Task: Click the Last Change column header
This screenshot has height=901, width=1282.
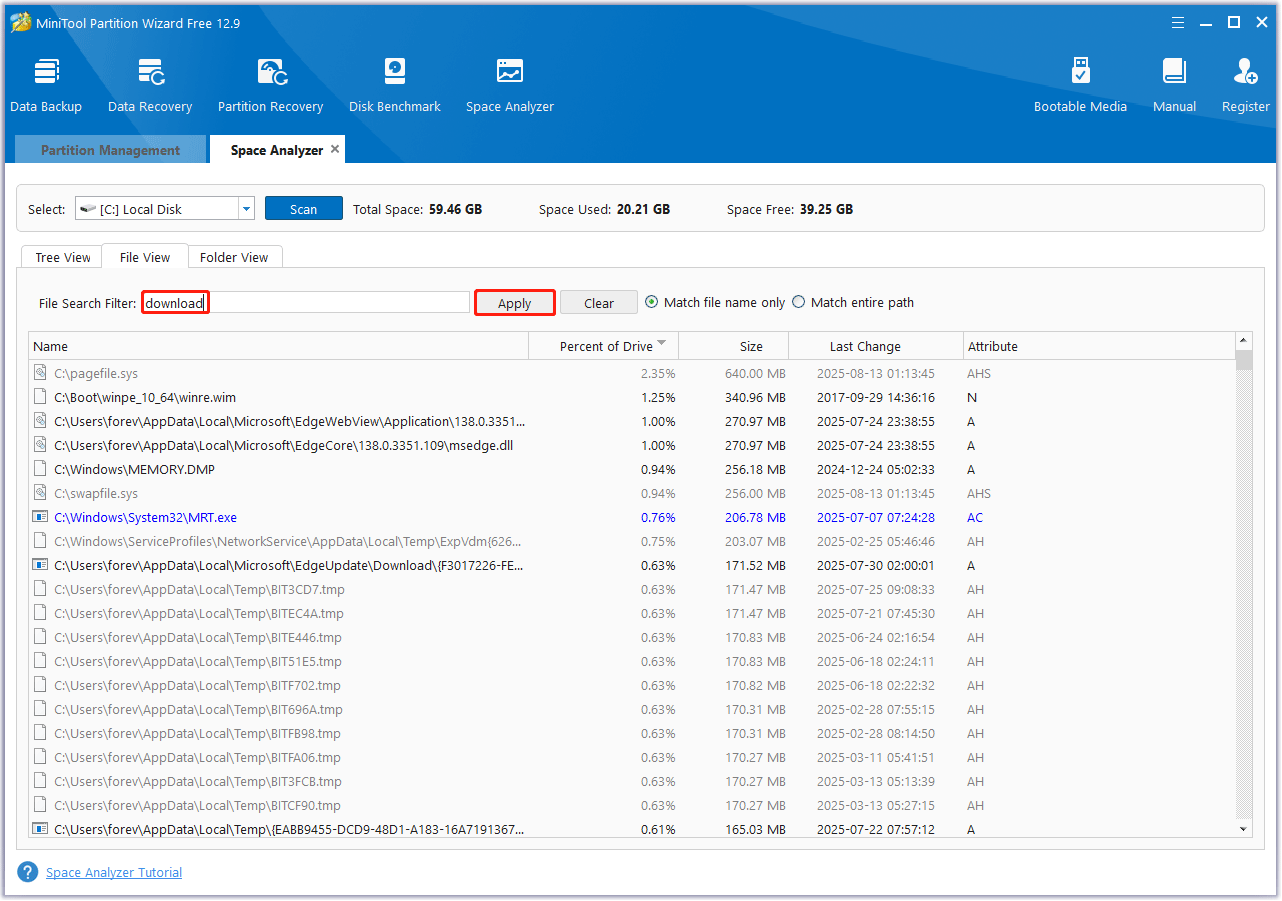Action: tap(876, 346)
